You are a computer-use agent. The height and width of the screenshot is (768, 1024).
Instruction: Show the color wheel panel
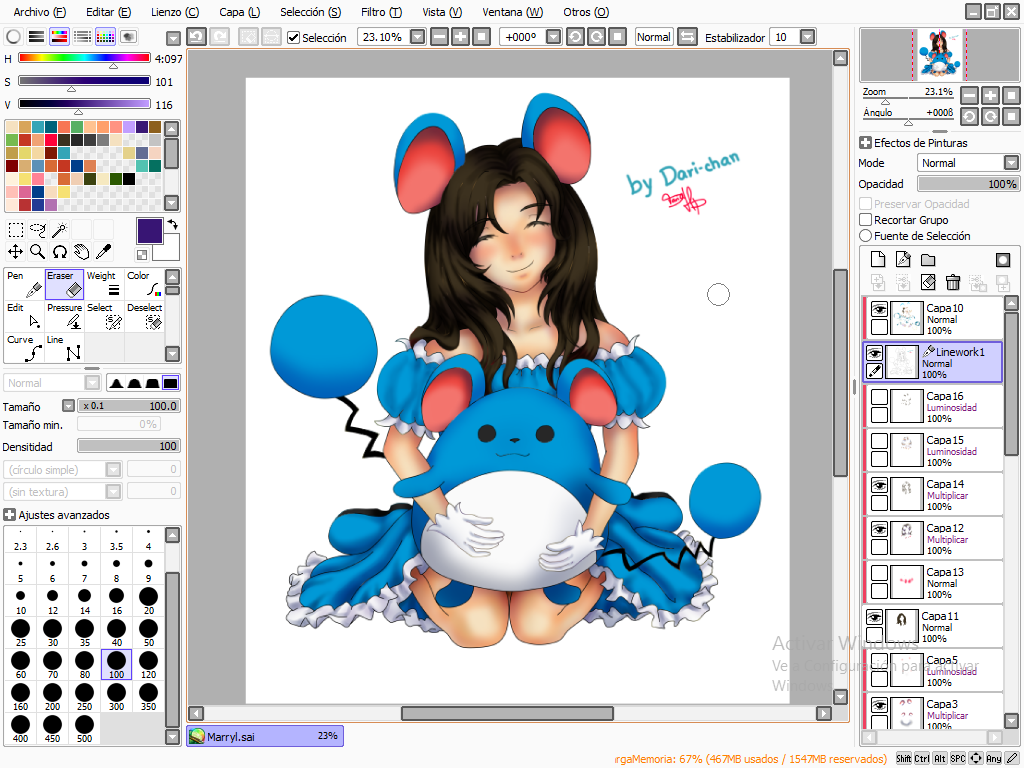14,37
